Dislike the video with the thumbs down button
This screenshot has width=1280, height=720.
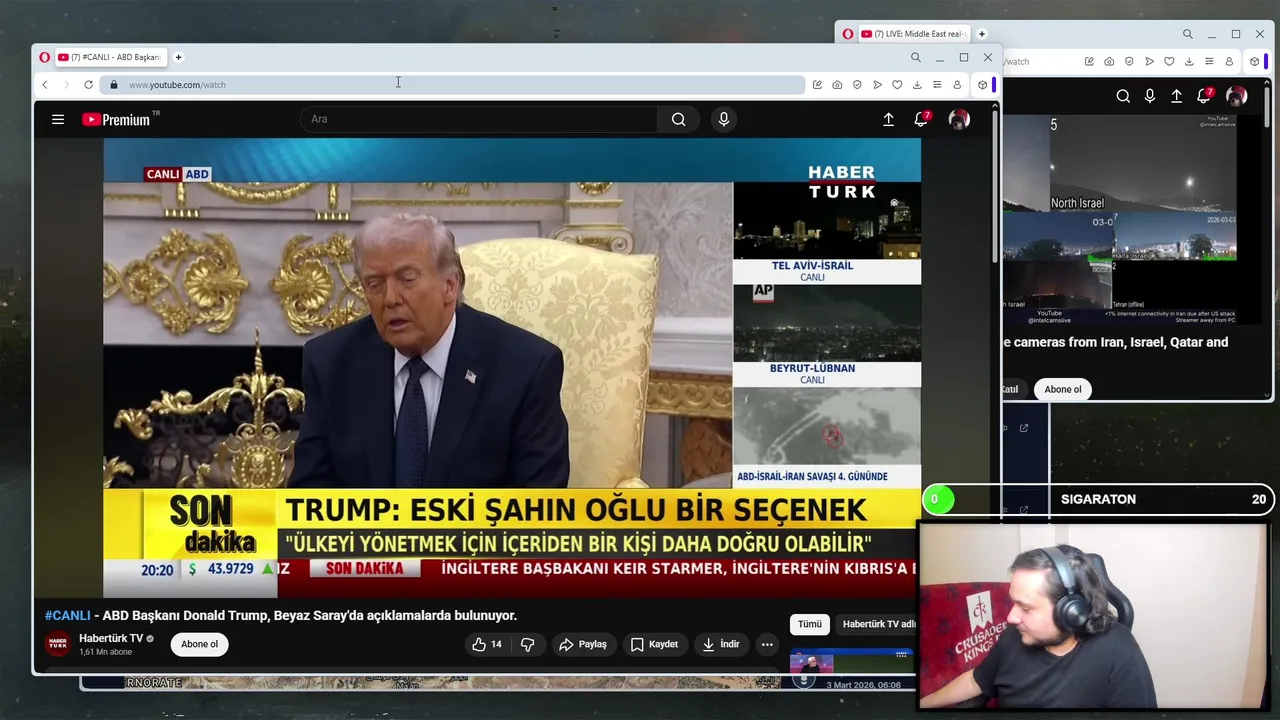coord(527,644)
